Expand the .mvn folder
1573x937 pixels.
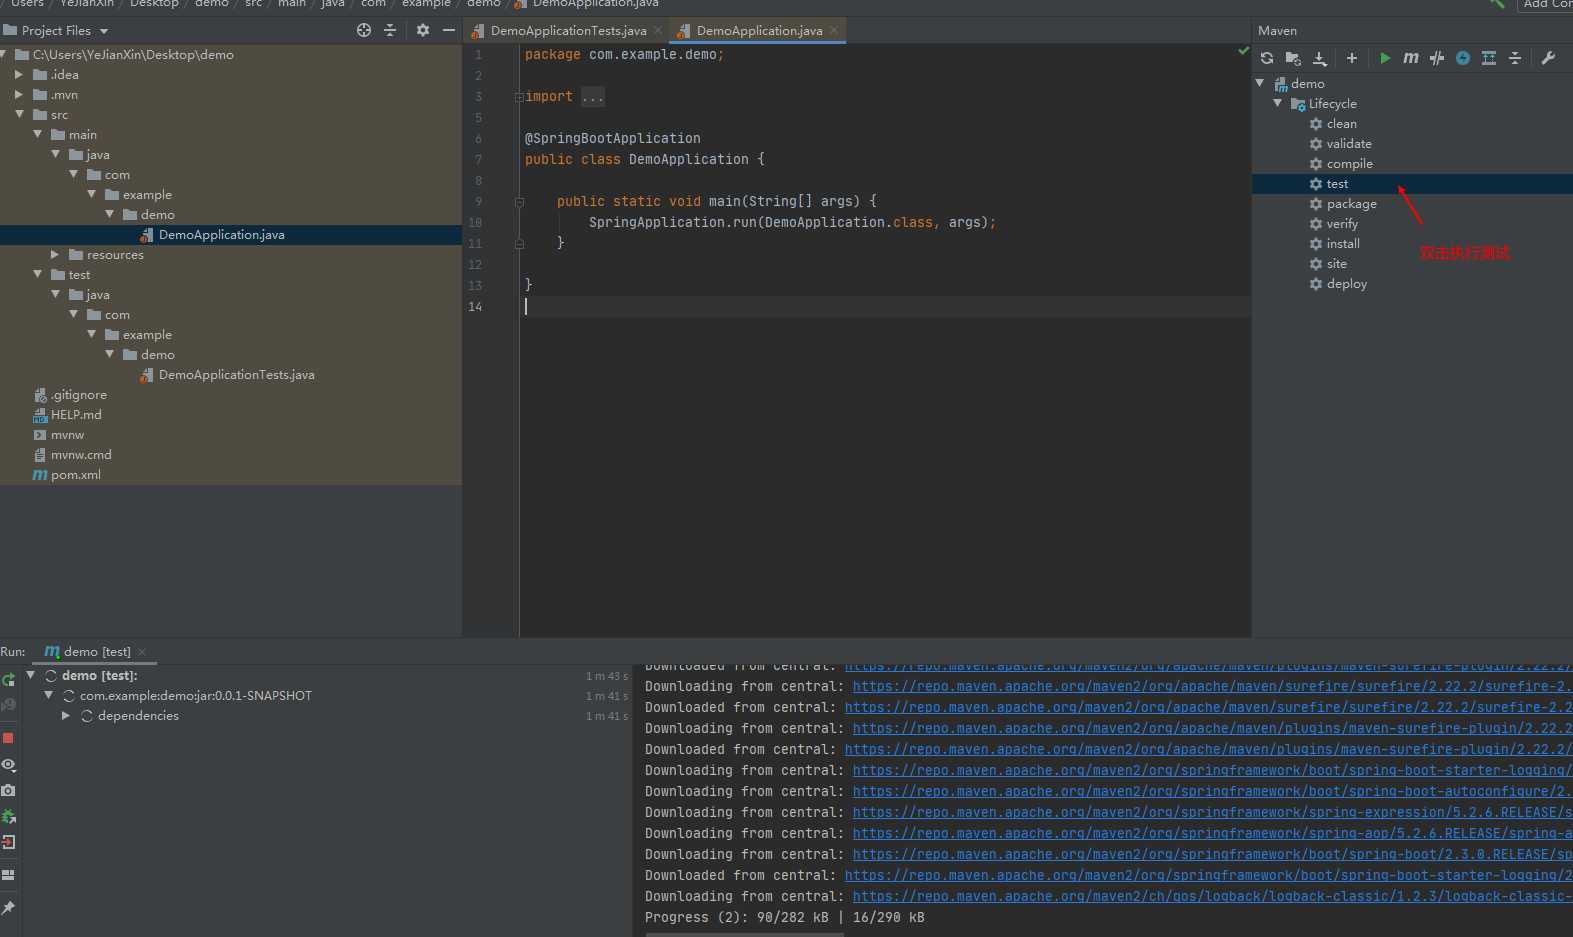[19, 95]
